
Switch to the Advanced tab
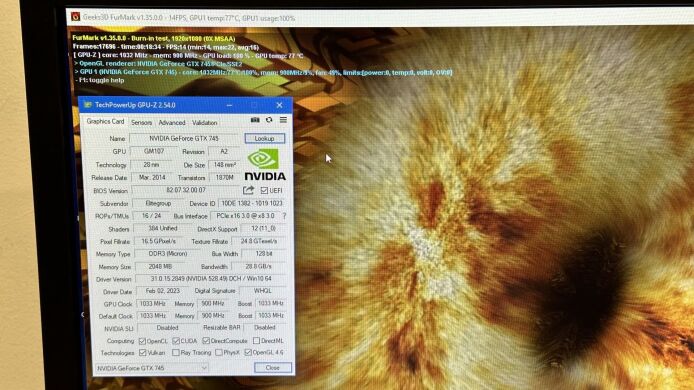(x=172, y=123)
